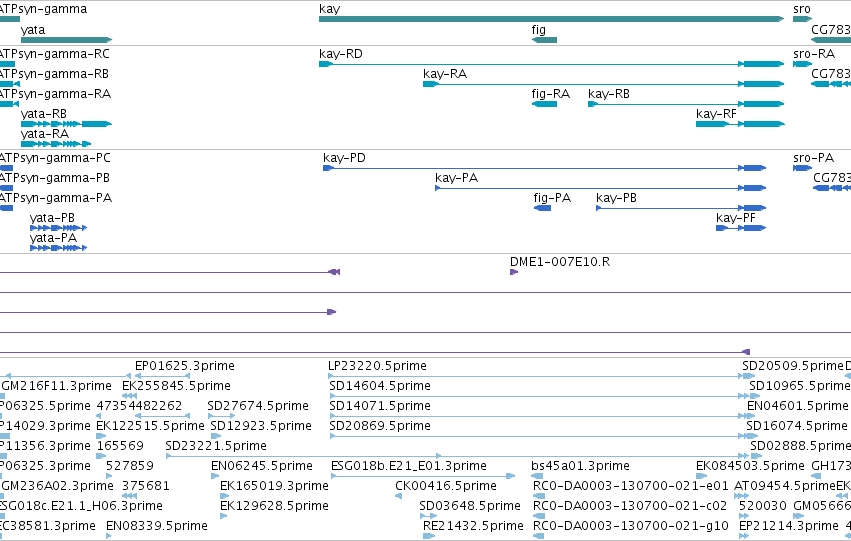Image resolution: width=851 pixels, height=541 pixels.
Task: Click the ESG018b.E21_E01.3prime EST
Action: click(423, 476)
